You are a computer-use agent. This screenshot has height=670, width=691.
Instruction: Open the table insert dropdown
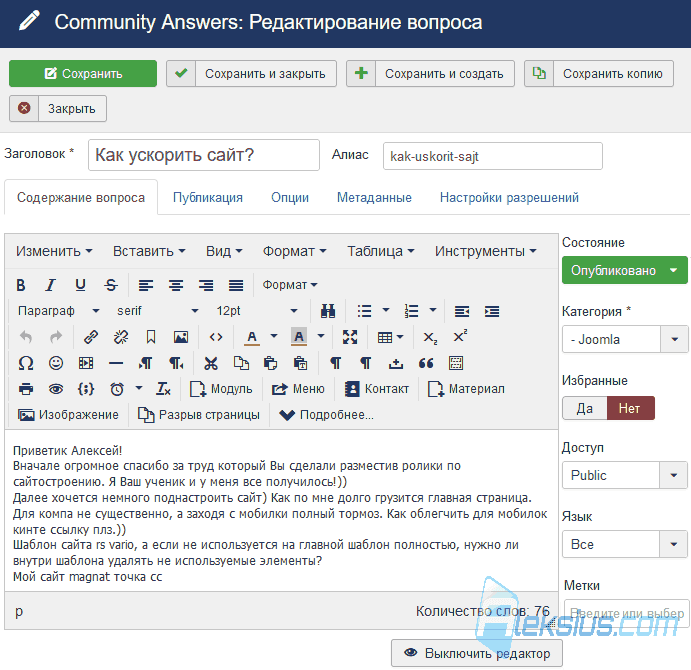(x=390, y=337)
